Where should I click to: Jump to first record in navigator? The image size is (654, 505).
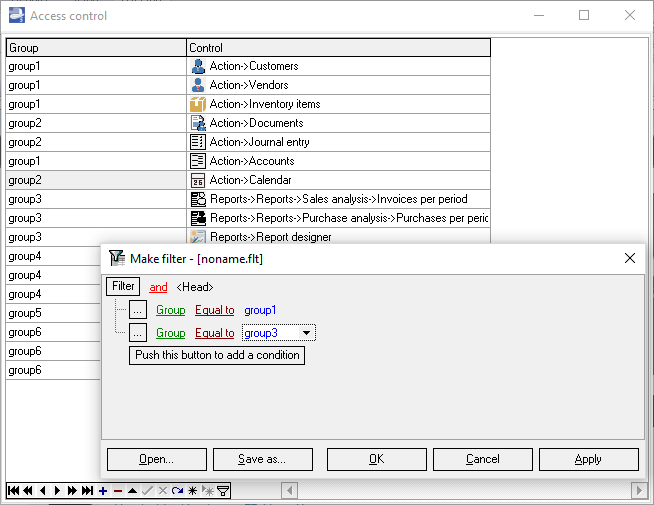tap(13, 491)
